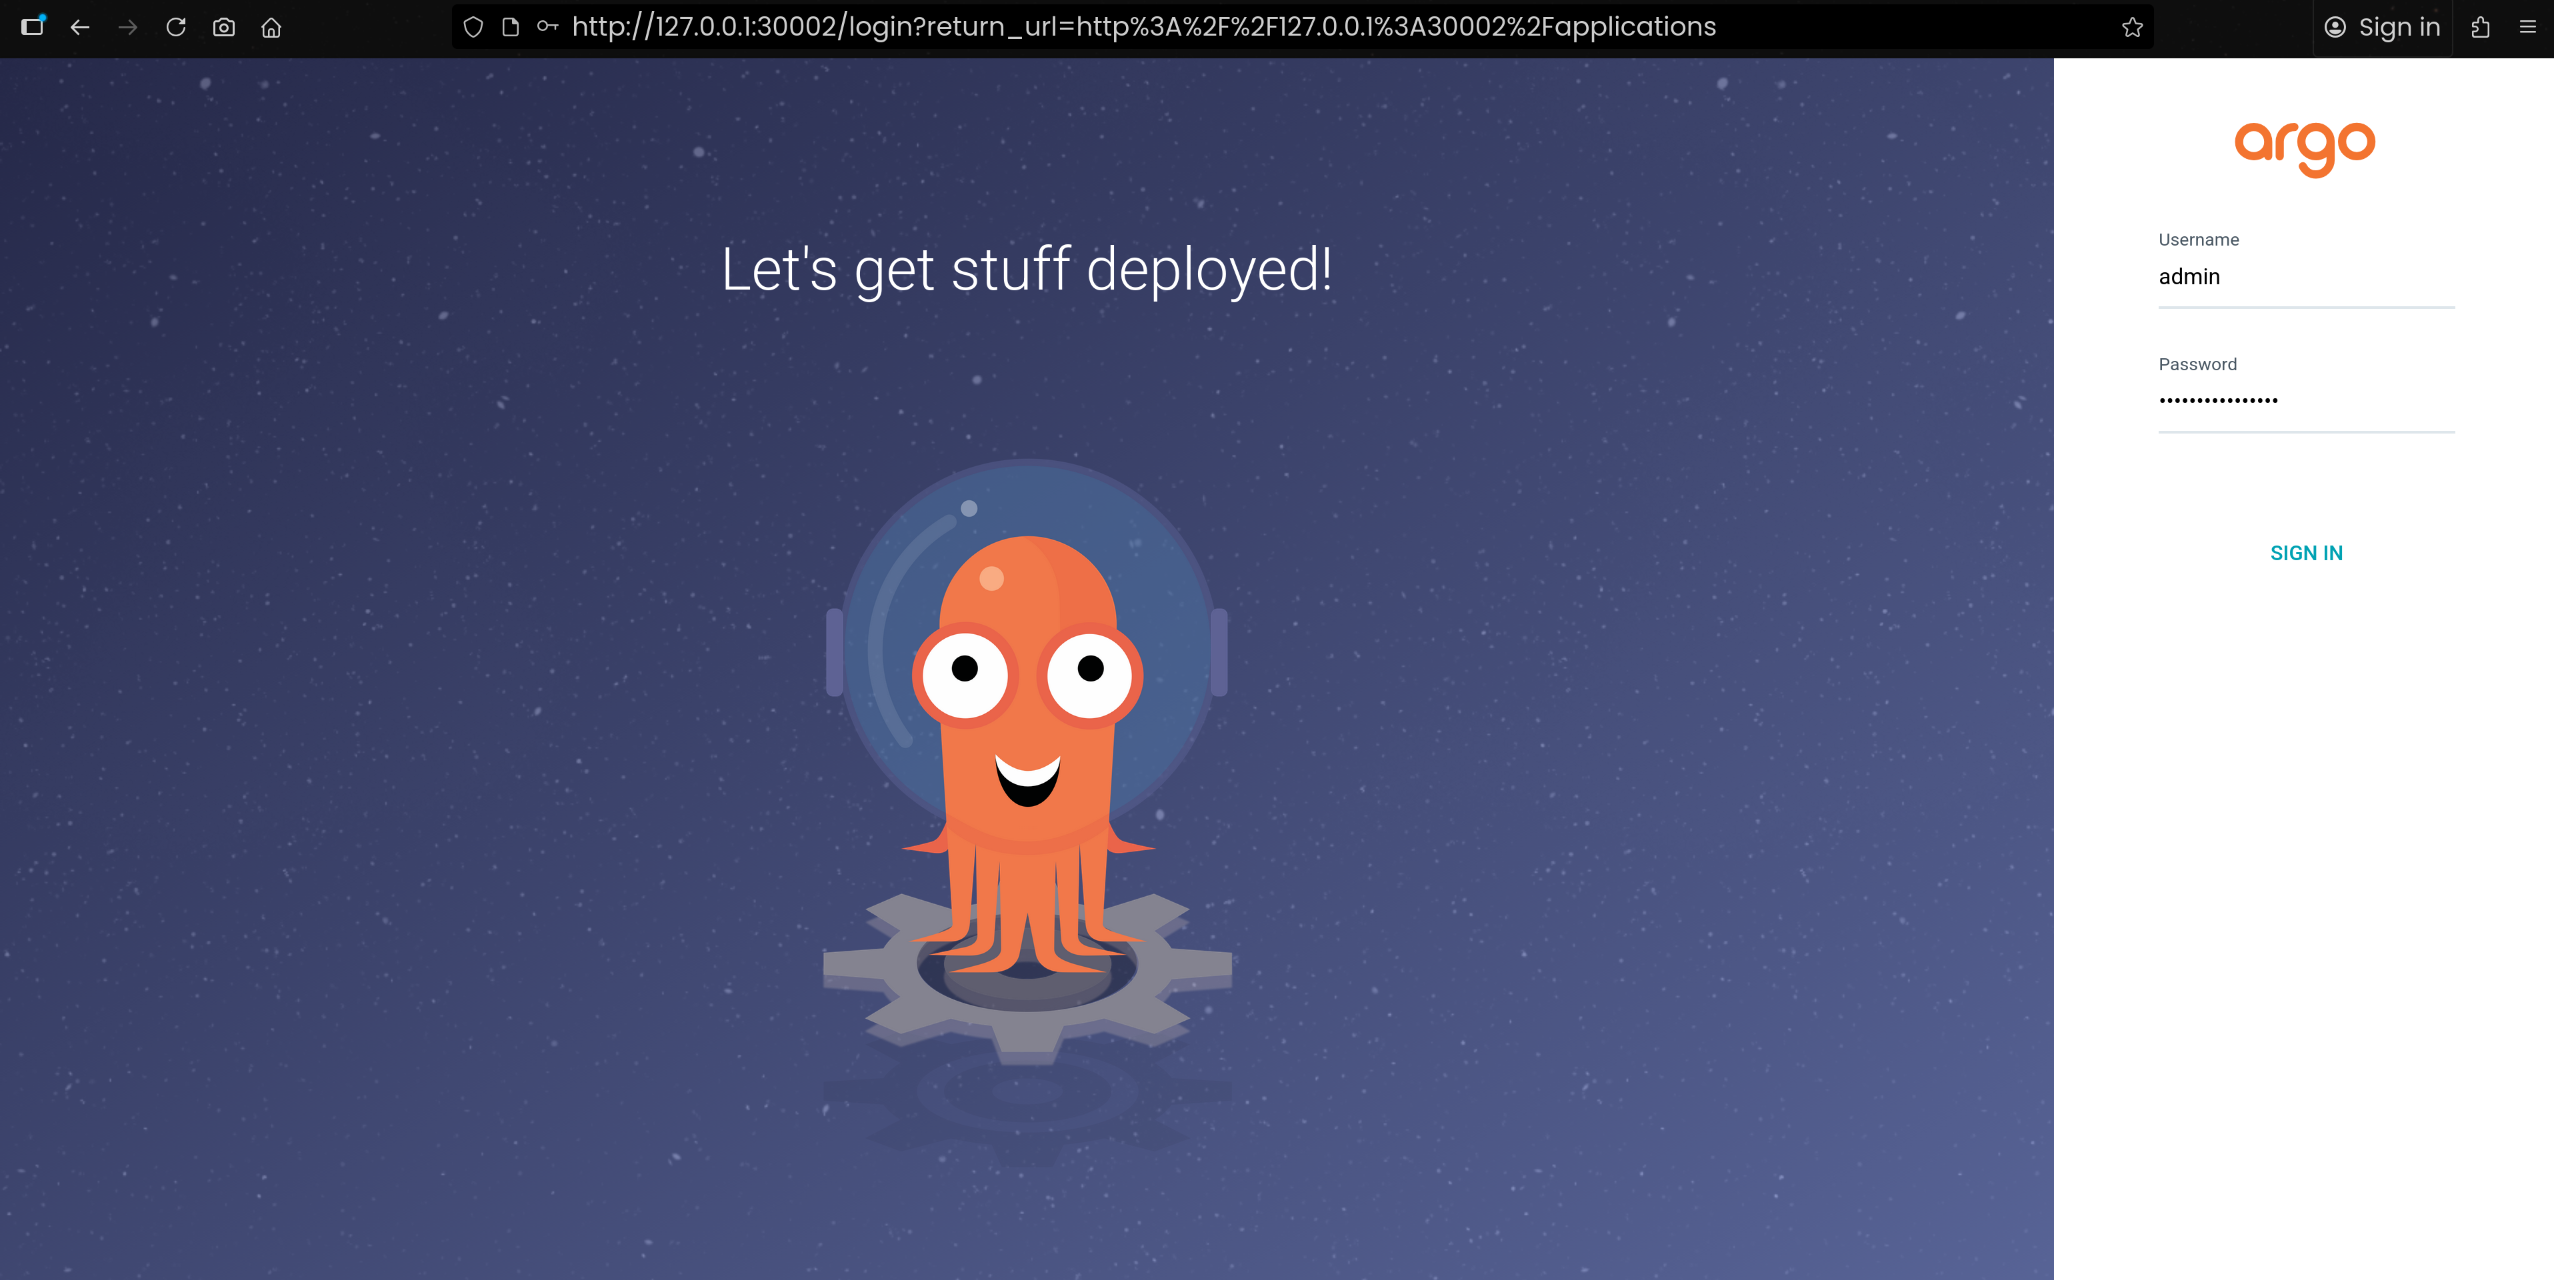Screen dimensions: 2554x1280
Task: Click the camera screenshot icon
Action: (x=224, y=27)
